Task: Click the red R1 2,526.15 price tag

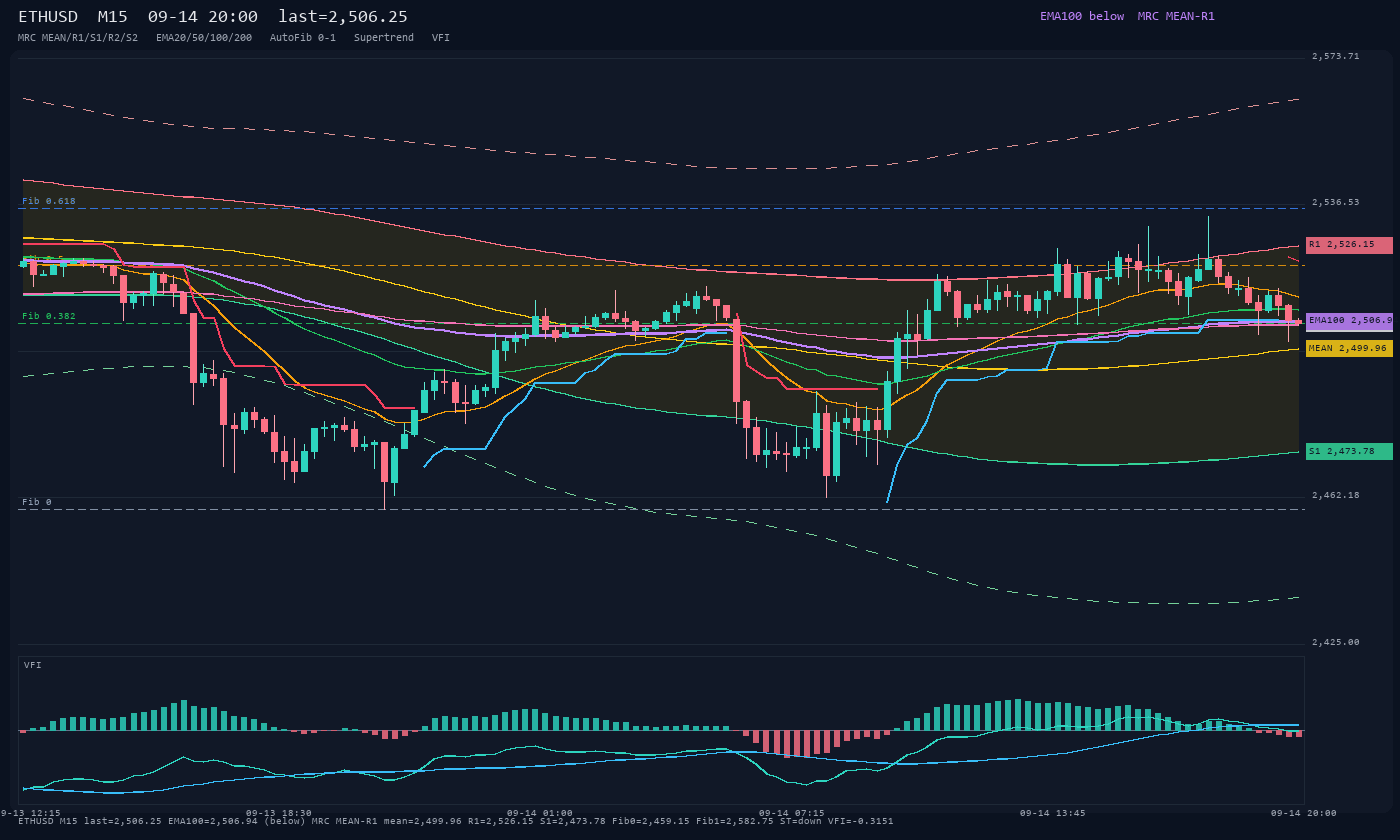Action: point(1349,245)
